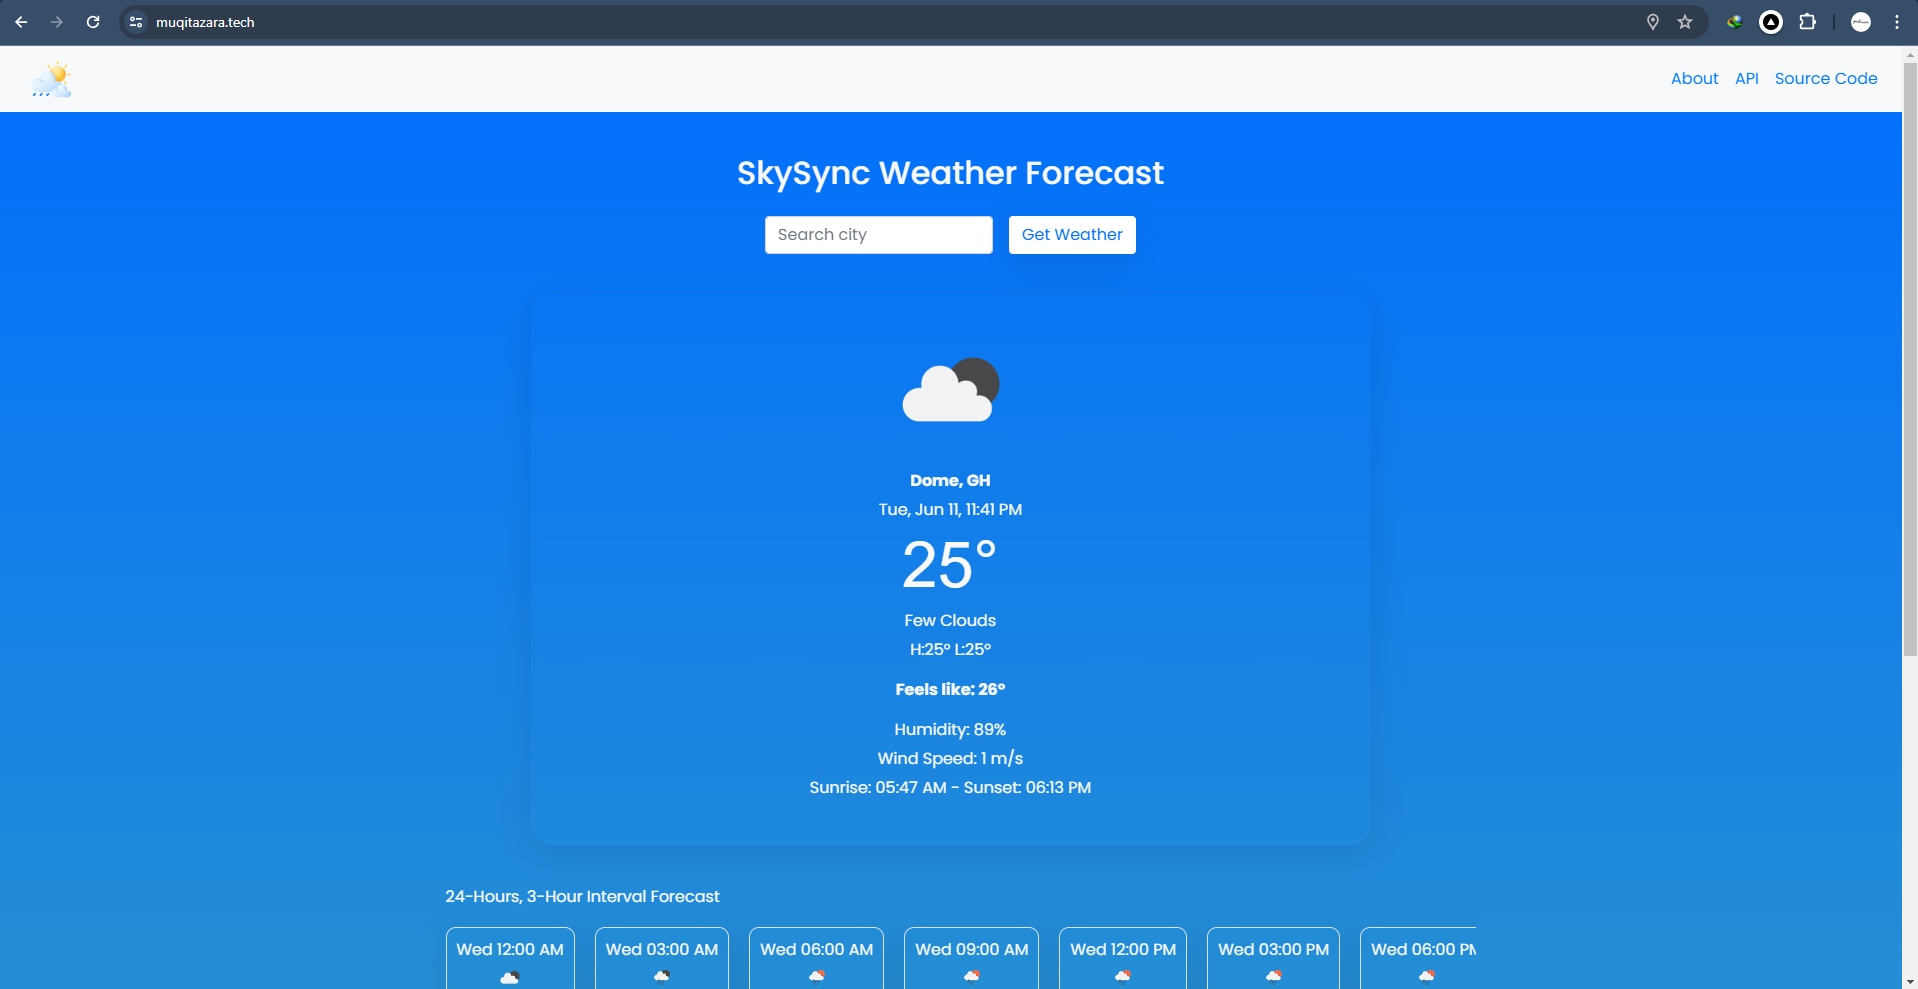Reload the page
This screenshot has width=1918, height=989.
pos(93,21)
